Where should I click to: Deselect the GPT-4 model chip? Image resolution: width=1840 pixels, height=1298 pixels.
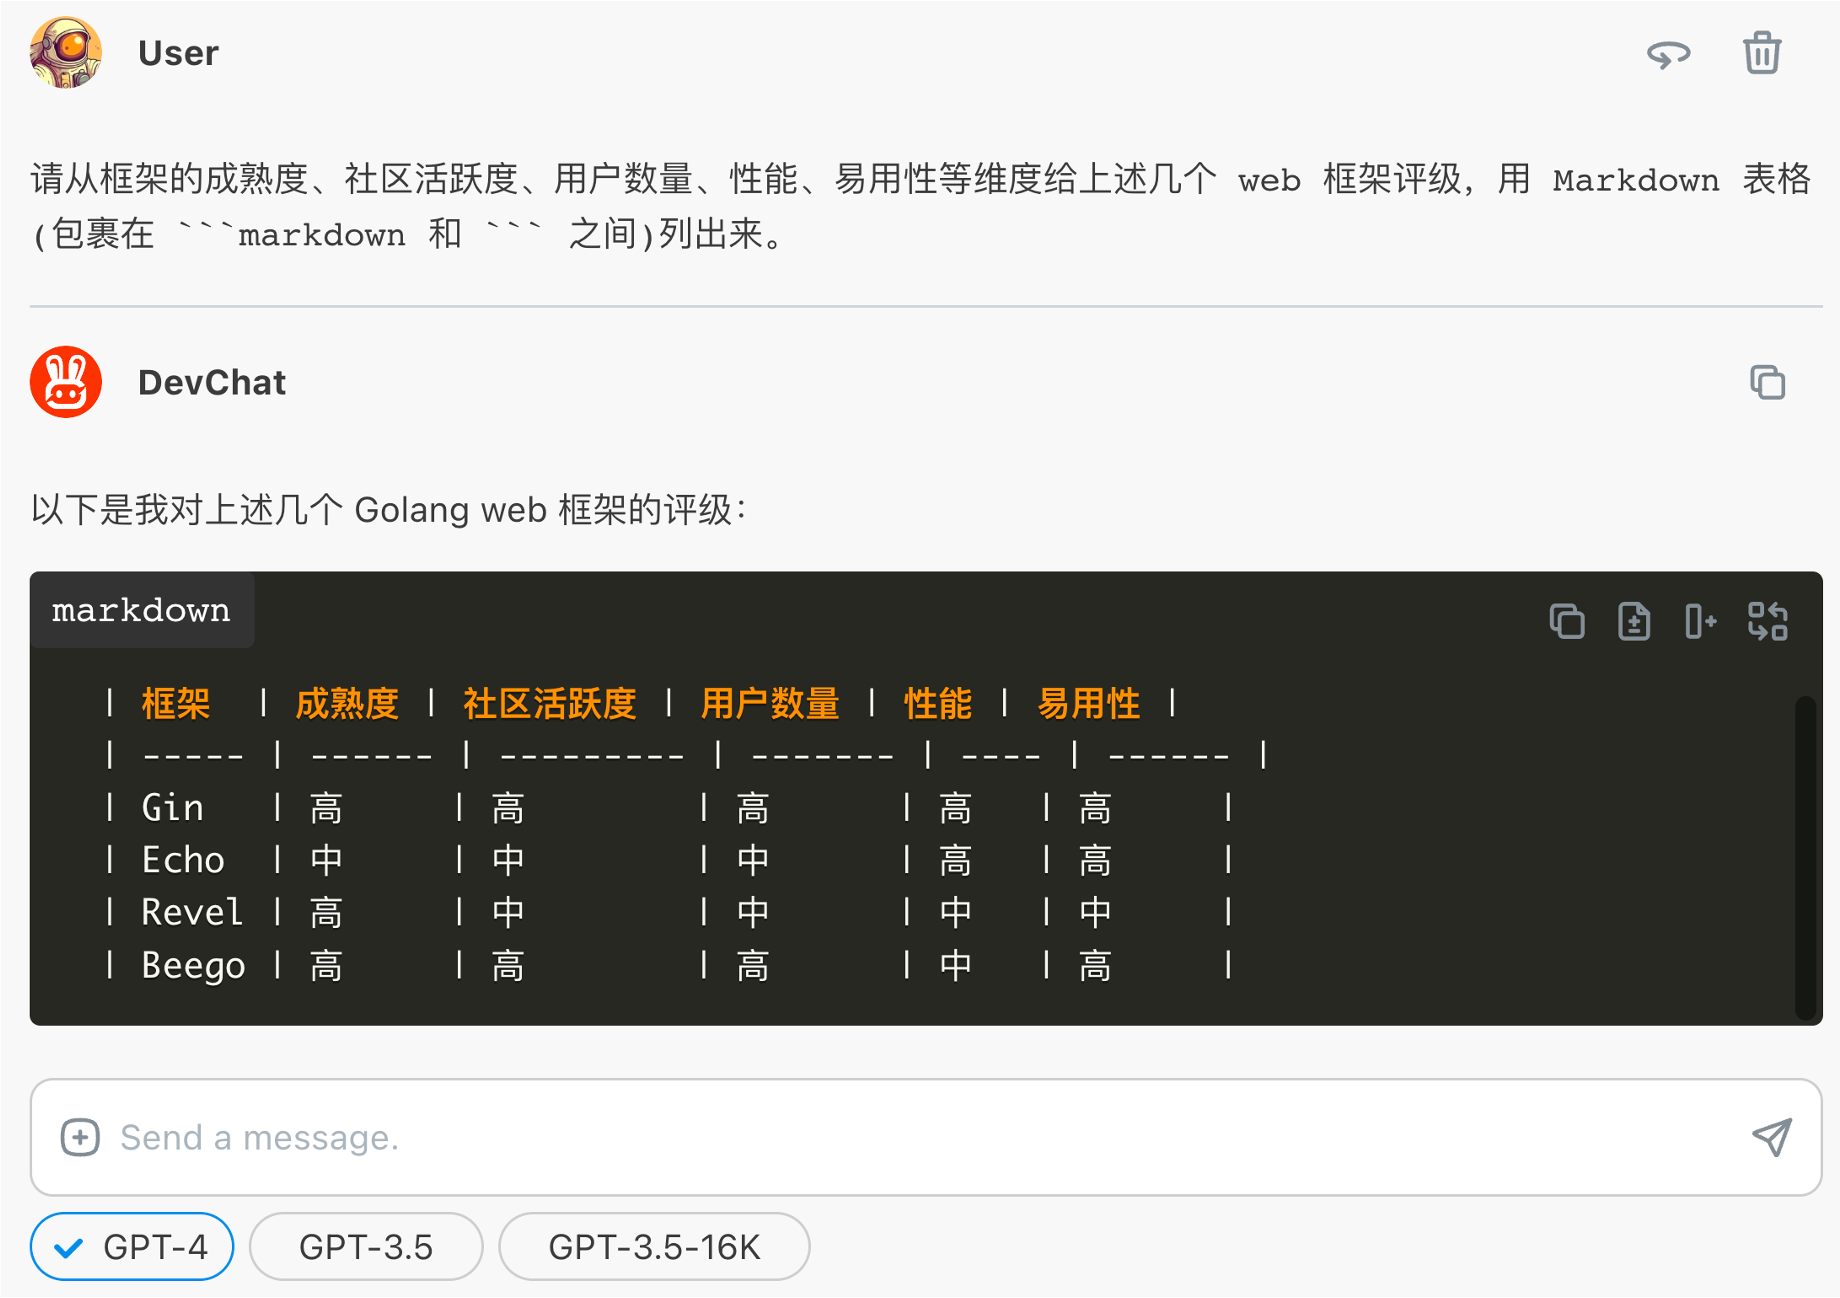coord(131,1246)
